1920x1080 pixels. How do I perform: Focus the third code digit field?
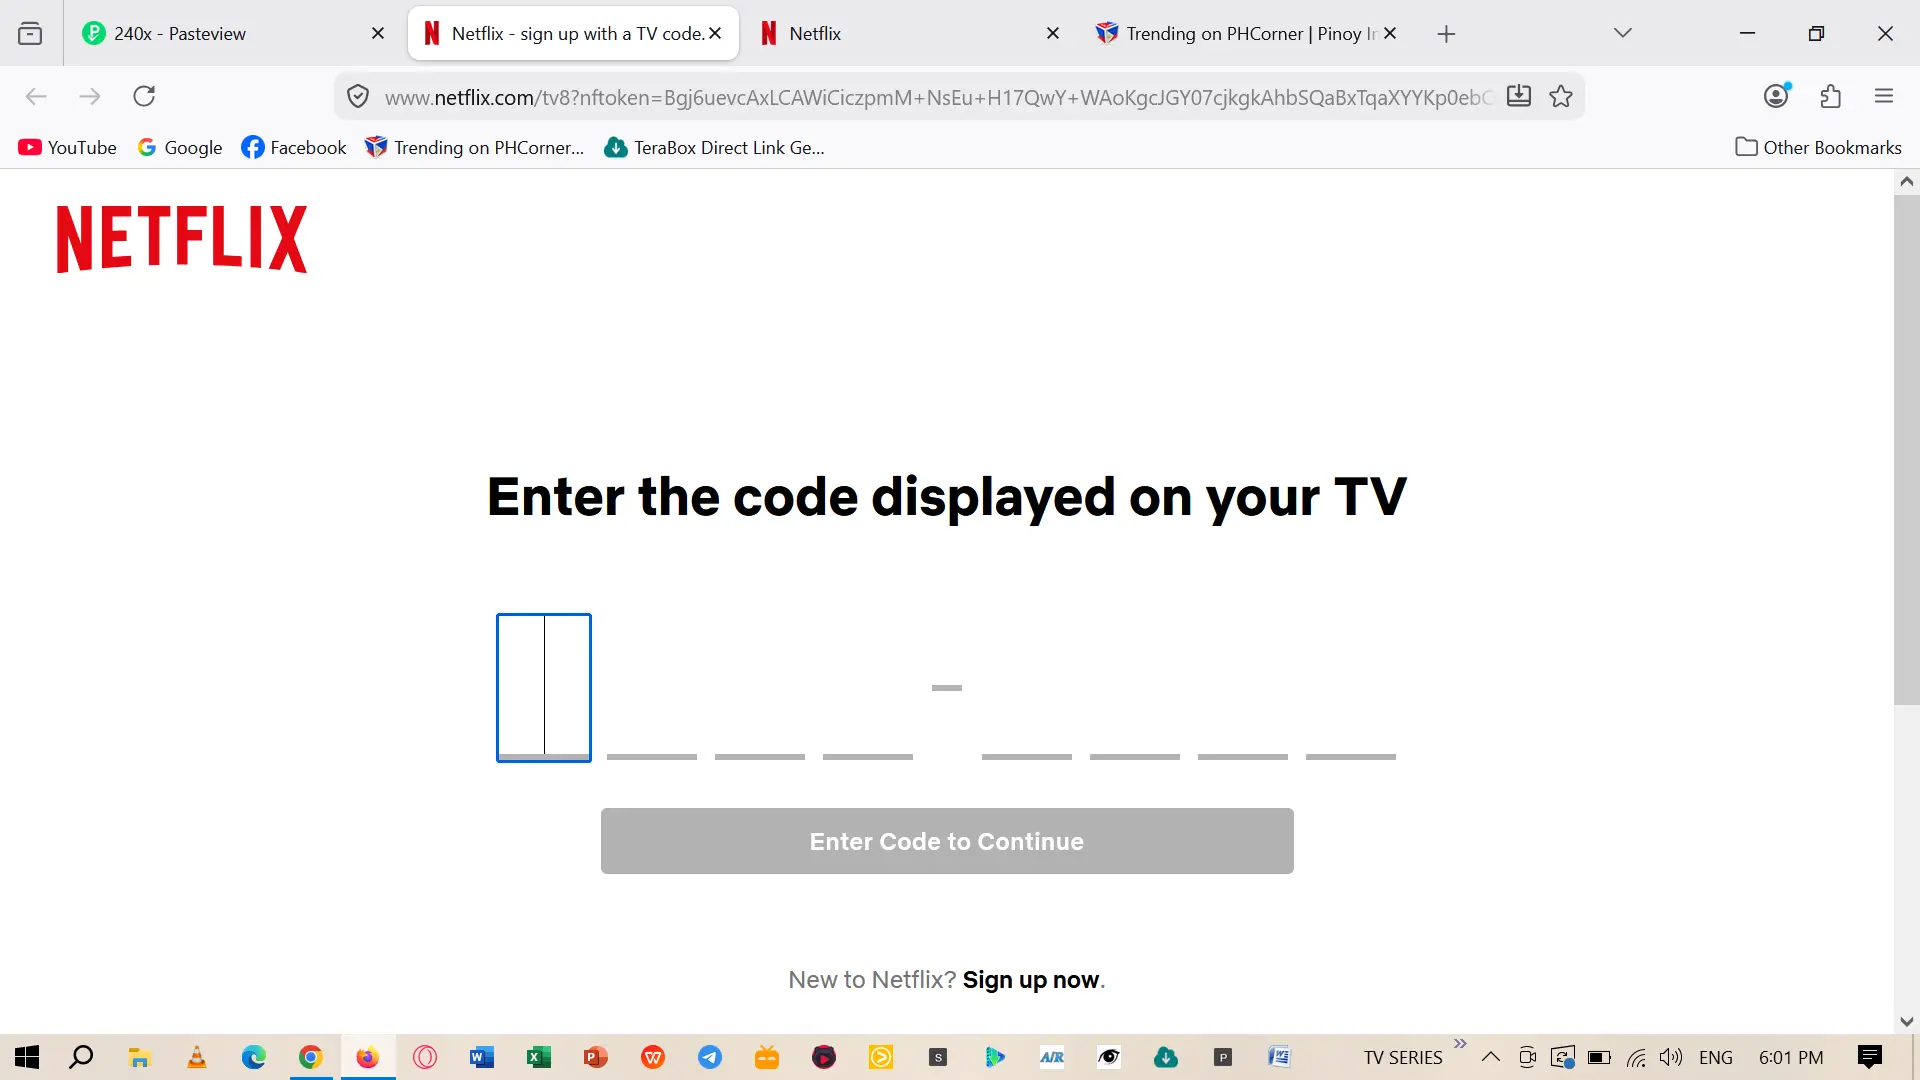[x=760, y=688]
